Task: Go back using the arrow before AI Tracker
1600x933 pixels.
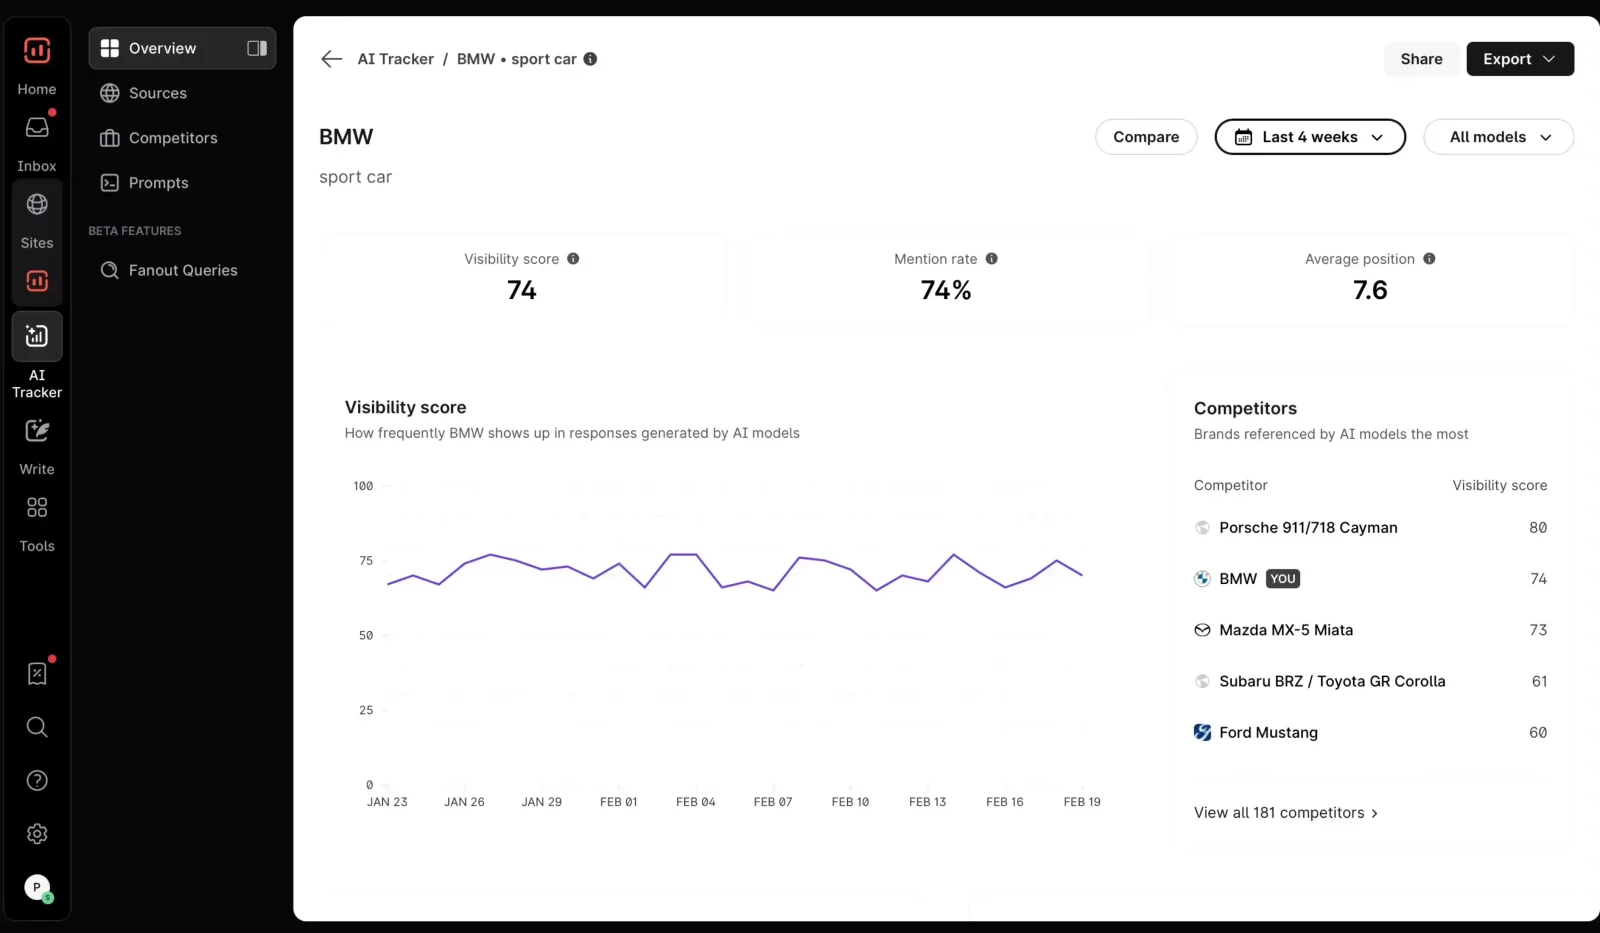Action: (331, 59)
